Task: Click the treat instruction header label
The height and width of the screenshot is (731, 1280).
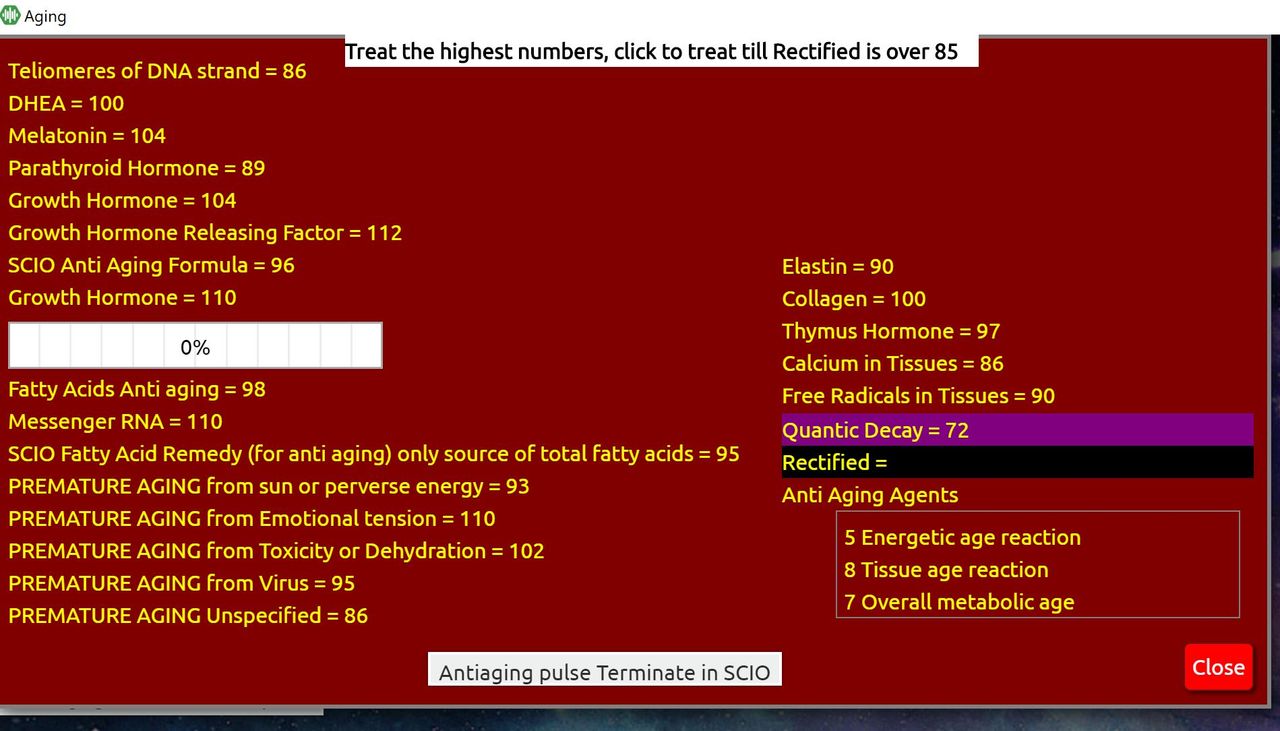Action: tap(651, 52)
